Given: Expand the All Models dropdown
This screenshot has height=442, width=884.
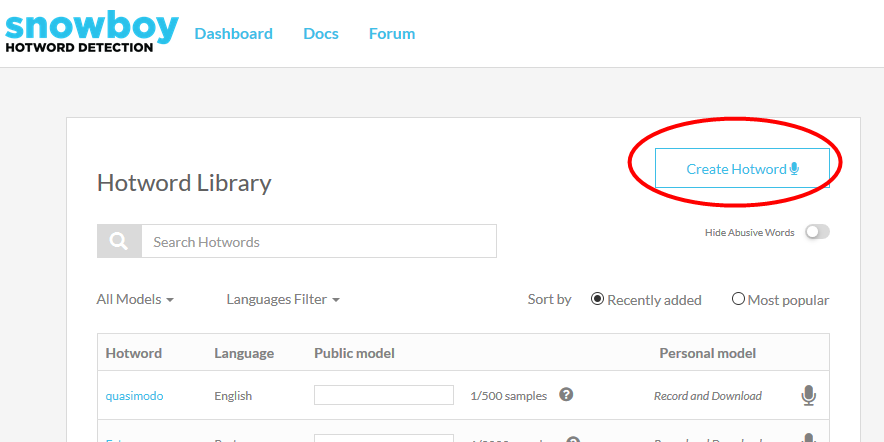Looking at the screenshot, I should (x=135, y=299).
